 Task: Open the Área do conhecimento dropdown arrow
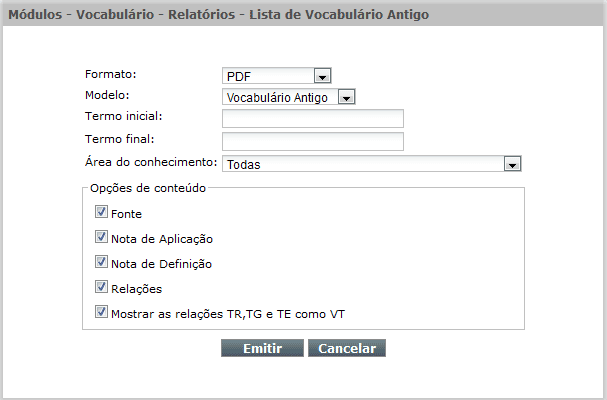(x=513, y=164)
